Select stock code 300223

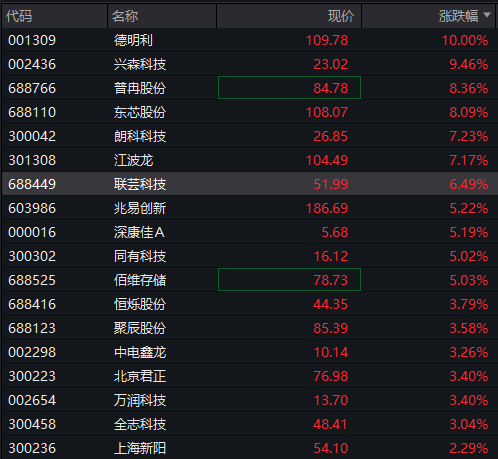coord(32,376)
